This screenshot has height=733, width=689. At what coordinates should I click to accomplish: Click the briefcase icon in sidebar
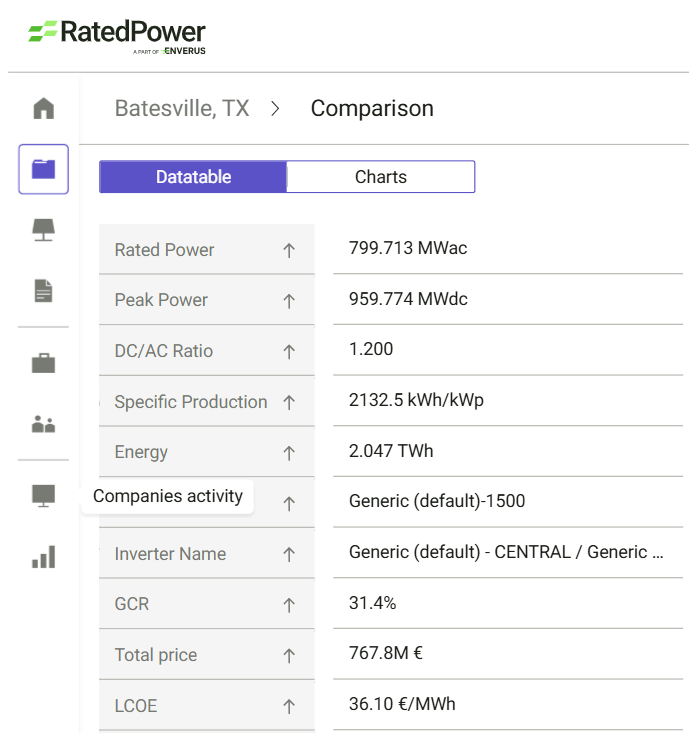(x=43, y=363)
